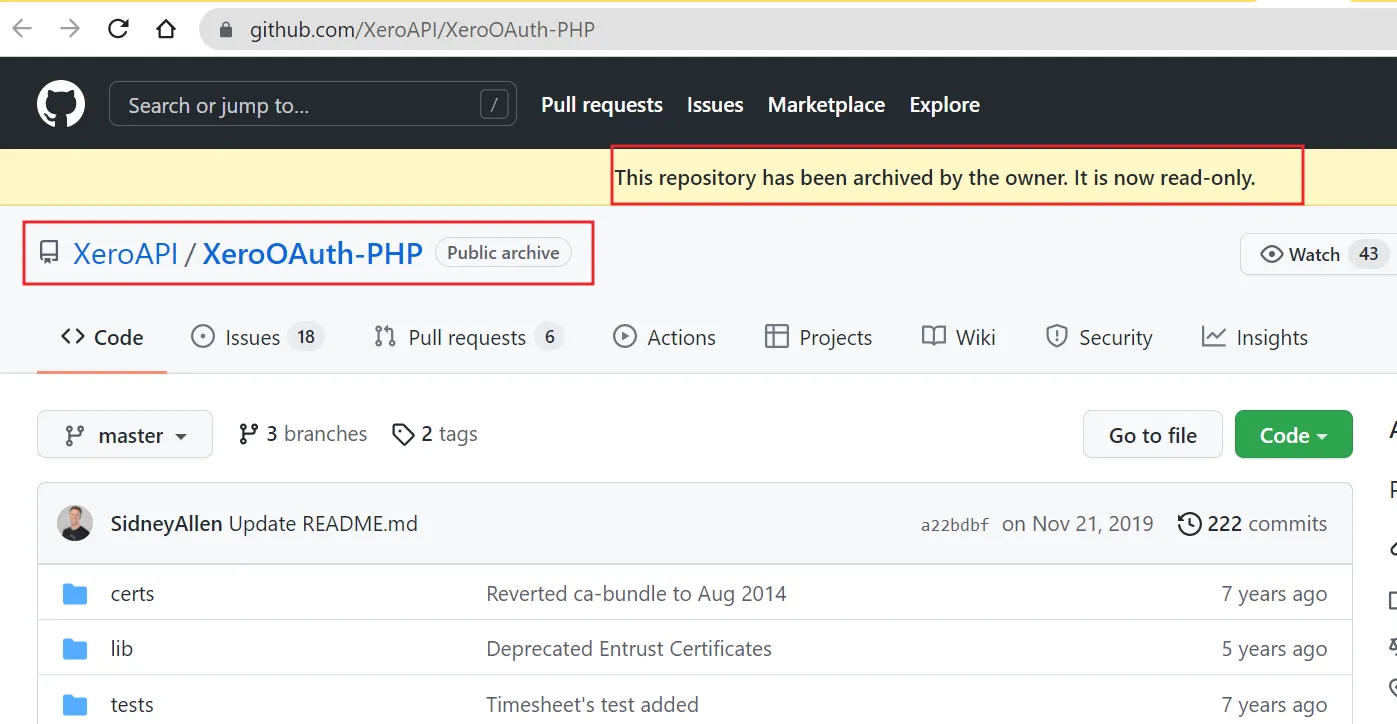
Task: Click the repository icon beside XeroAPI
Action: 49,253
